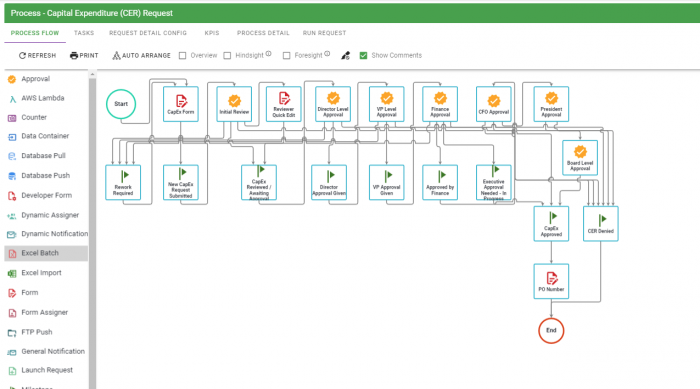Select the CFO Approval node
This screenshot has width=700, height=389.
pos(493,104)
